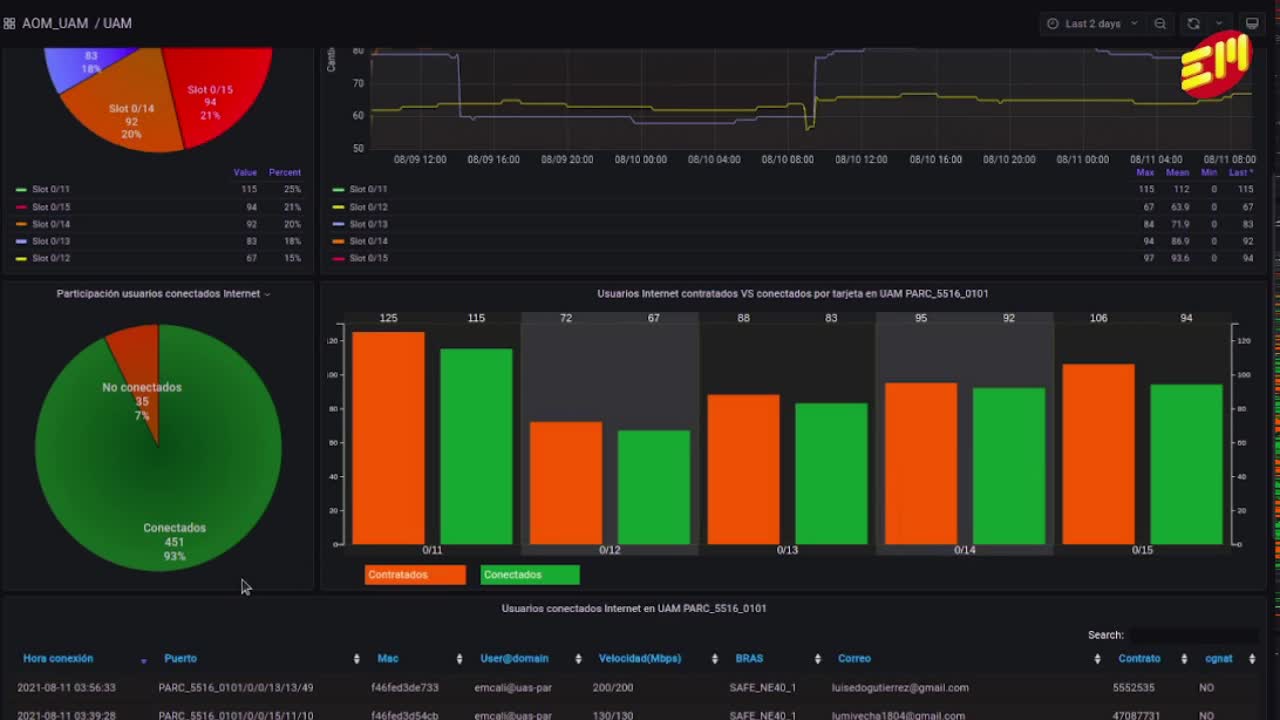Sort pie legend by Percent header
1280x720 pixels.
(x=284, y=172)
